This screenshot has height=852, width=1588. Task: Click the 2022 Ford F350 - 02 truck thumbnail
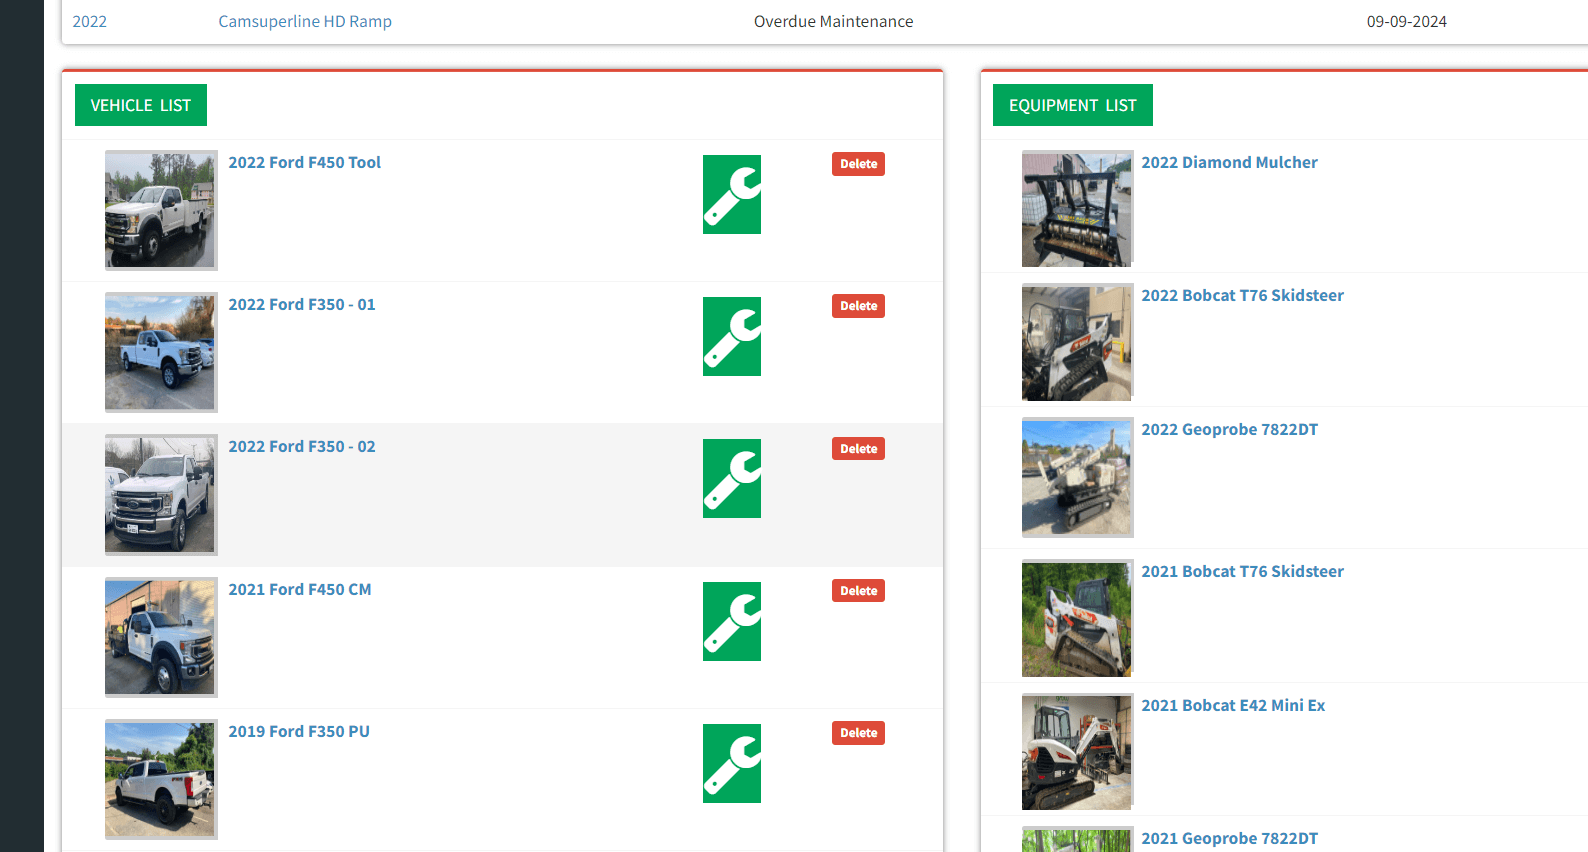[x=161, y=494]
